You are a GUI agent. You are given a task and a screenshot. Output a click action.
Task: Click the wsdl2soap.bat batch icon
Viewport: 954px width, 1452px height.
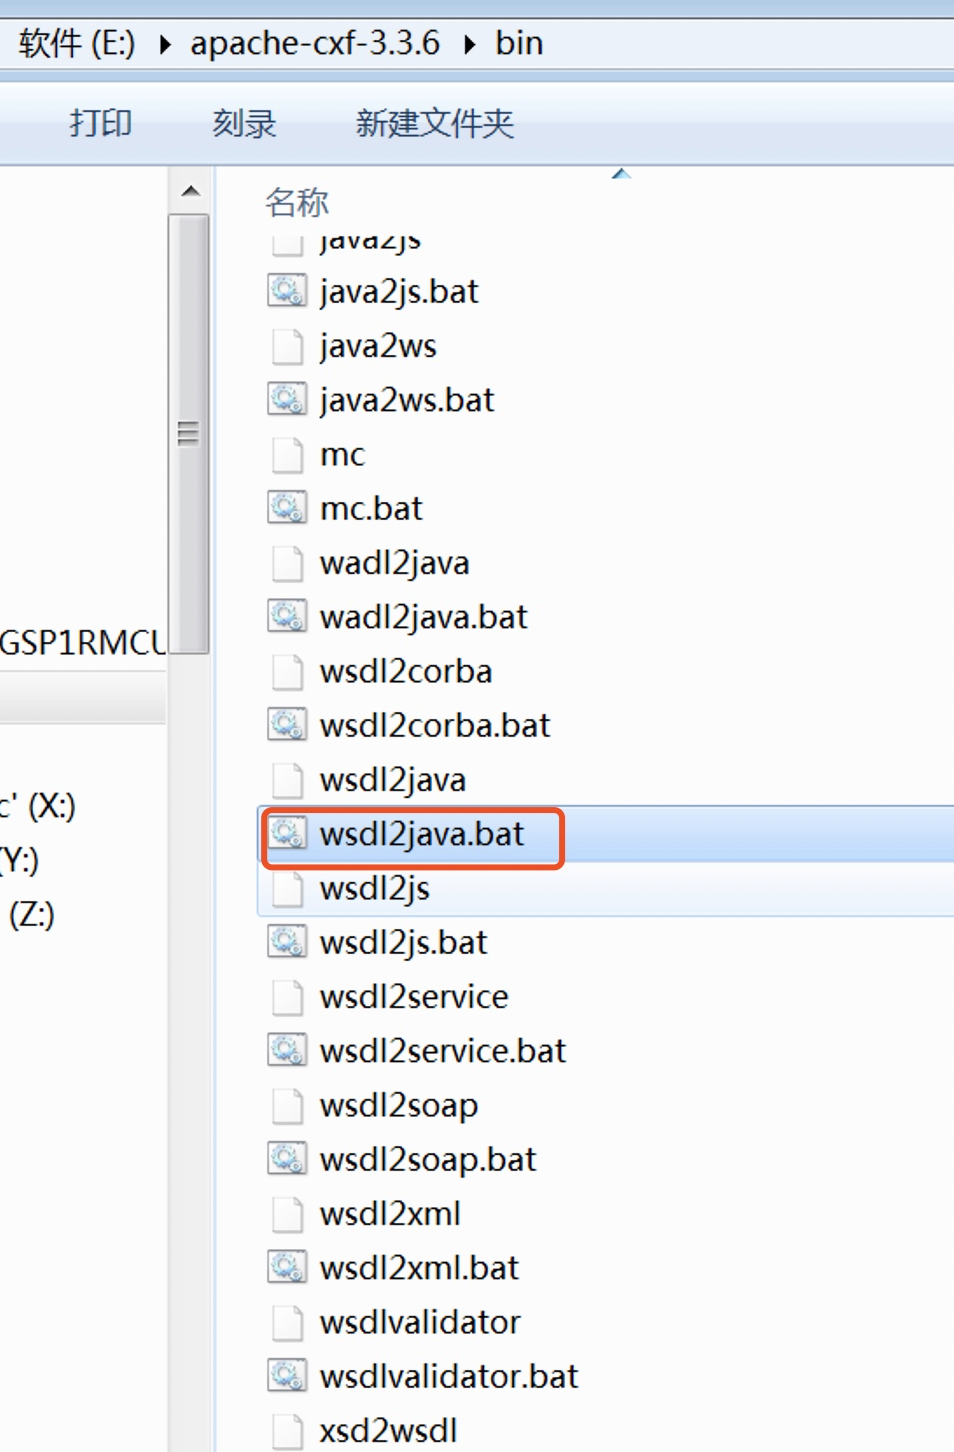[x=287, y=1159]
